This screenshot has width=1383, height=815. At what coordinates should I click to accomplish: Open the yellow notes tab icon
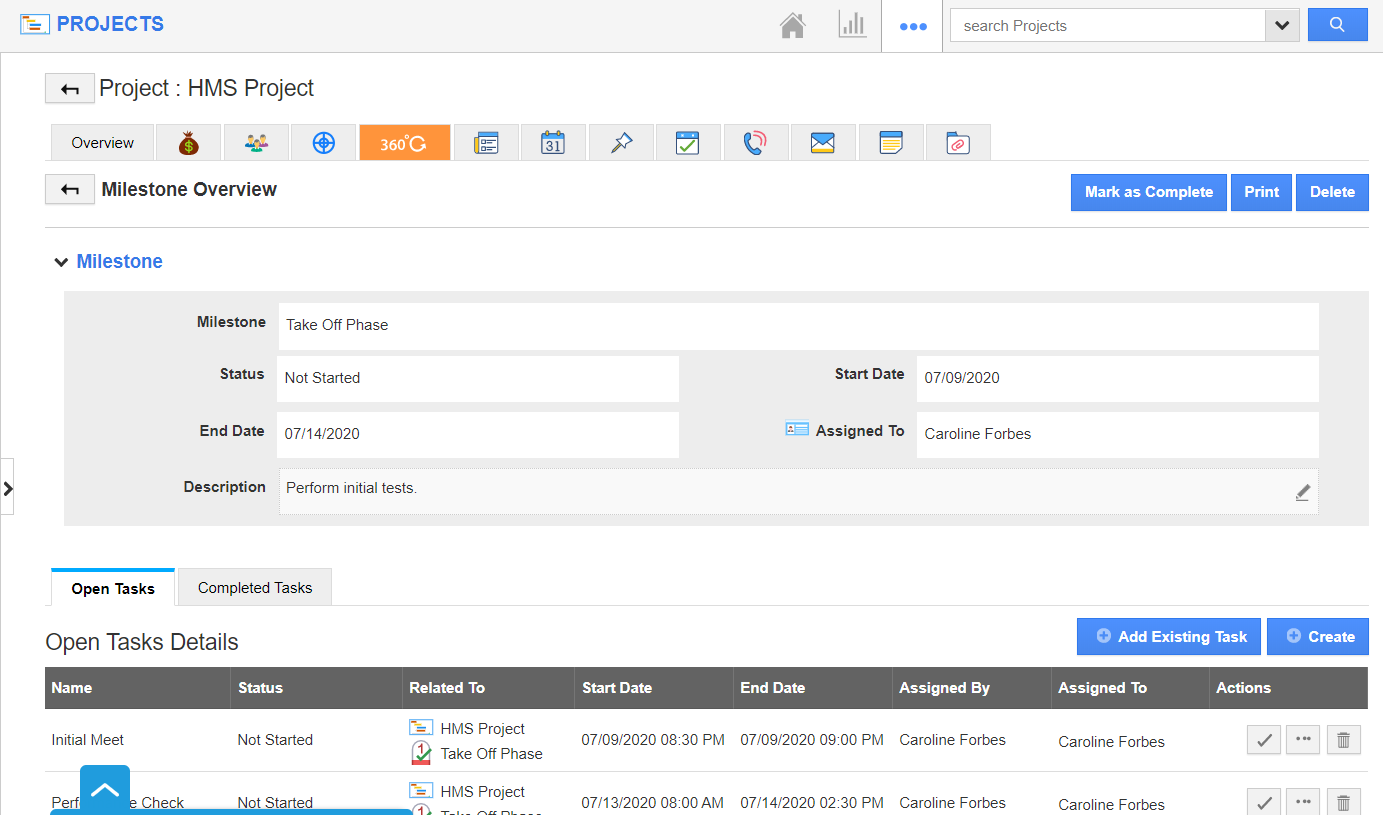click(890, 143)
